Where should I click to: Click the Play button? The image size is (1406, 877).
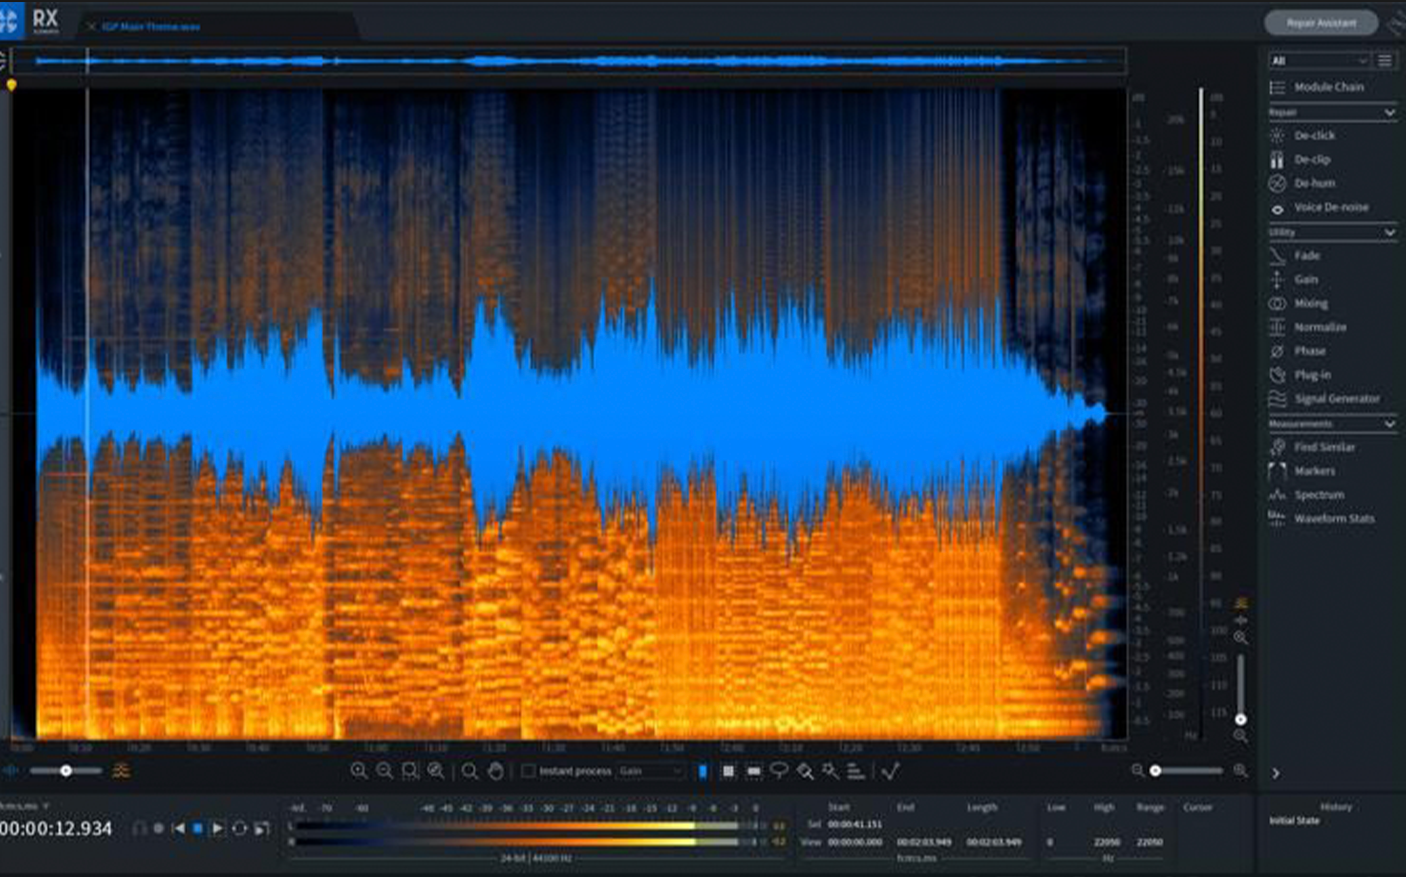pyautogui.click(x=218, y=828)
